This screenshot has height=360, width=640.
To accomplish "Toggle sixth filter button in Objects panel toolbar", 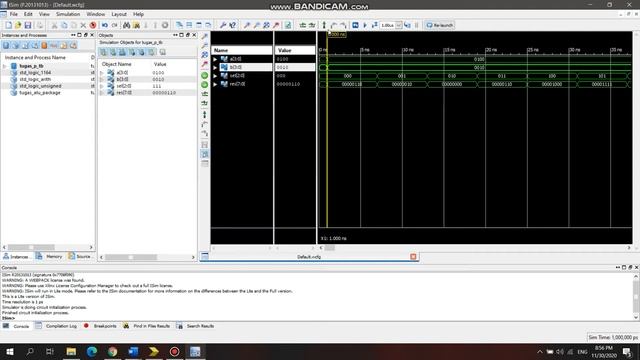I will click(x=151, y=52).
